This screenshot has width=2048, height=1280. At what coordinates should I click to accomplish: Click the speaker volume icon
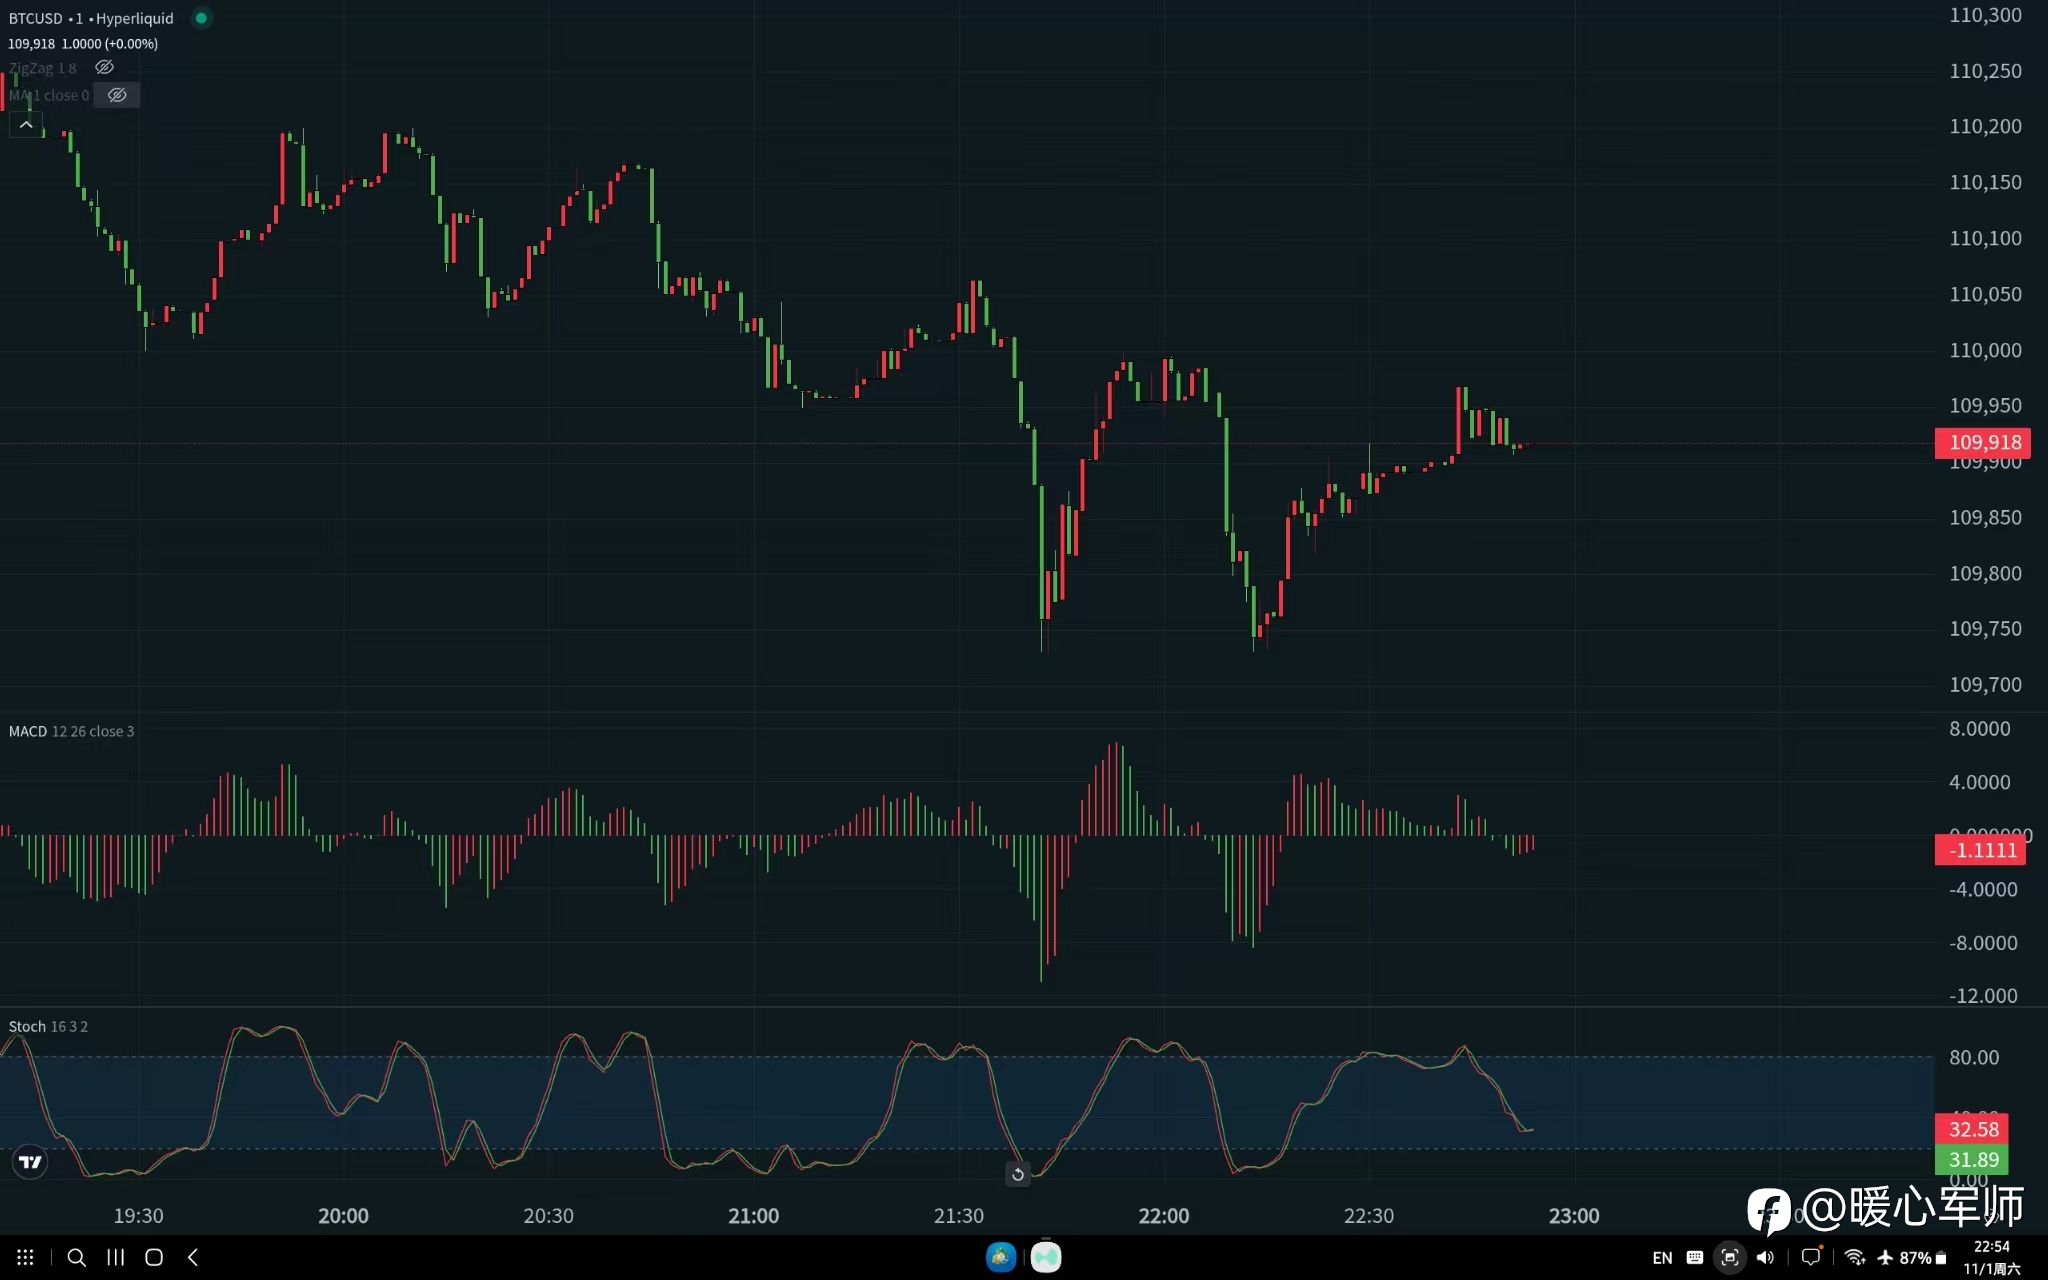click(1765, 1258)
